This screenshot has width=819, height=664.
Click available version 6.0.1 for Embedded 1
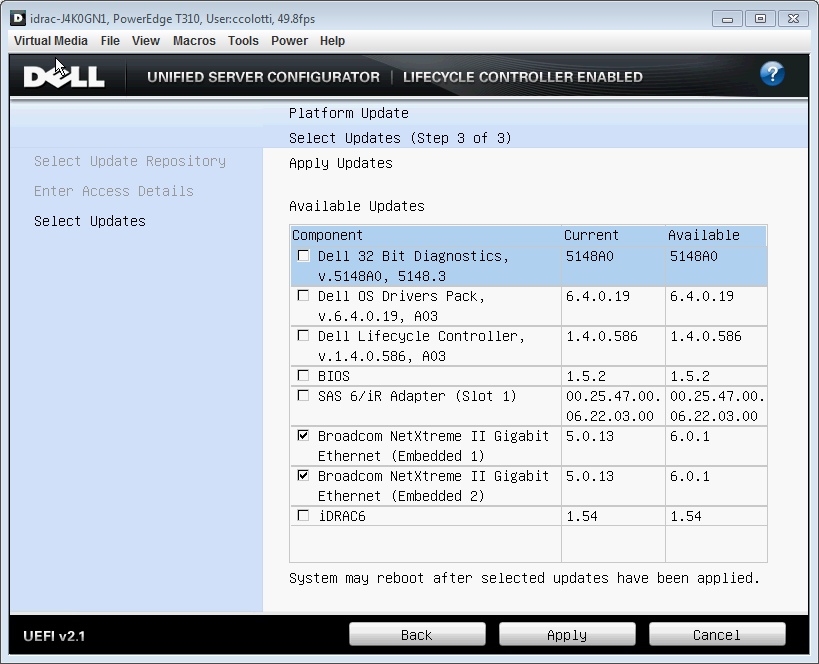pos(690,436)
